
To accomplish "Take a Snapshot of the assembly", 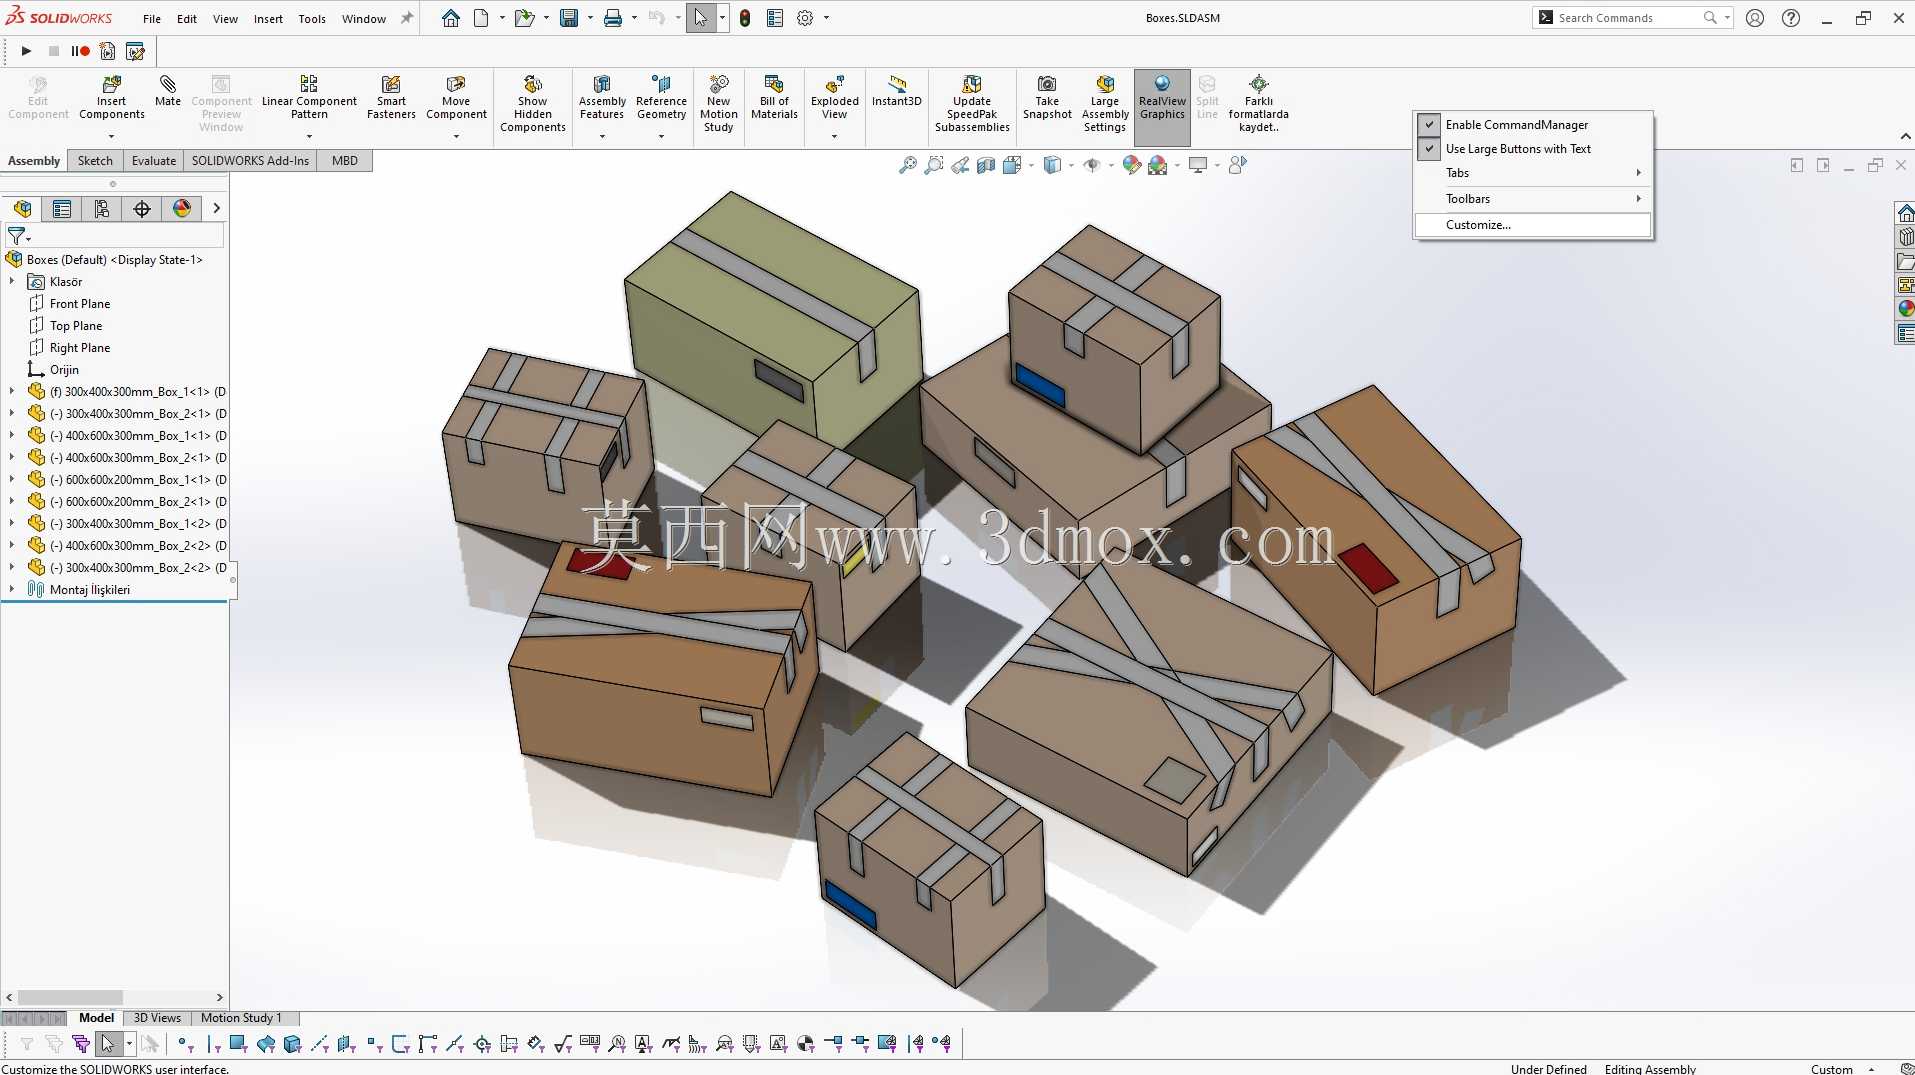I will [1047, 98].
